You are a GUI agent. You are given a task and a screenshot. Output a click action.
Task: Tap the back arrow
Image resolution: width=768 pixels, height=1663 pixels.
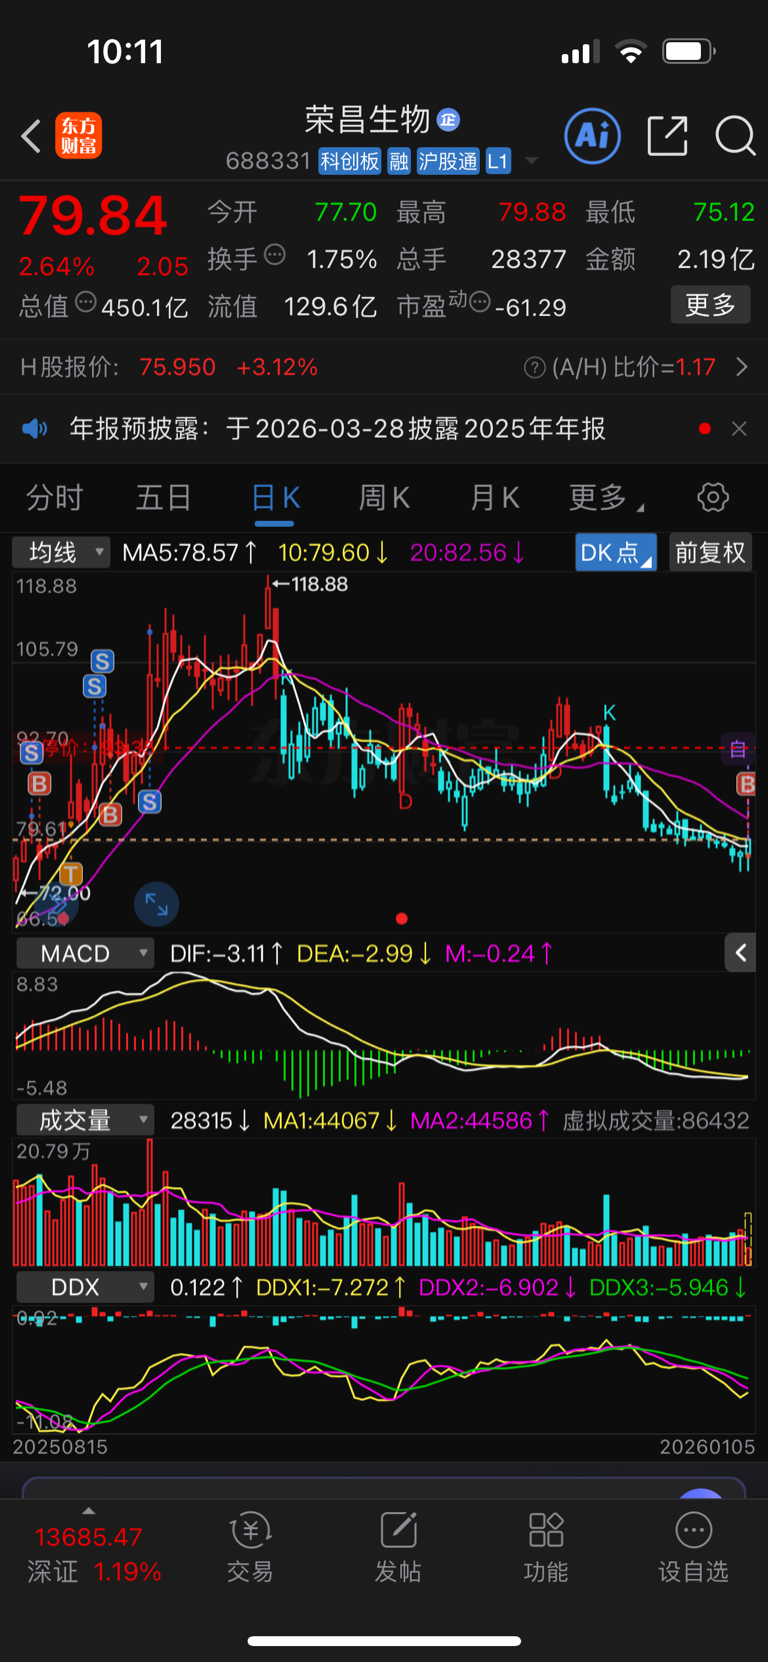tap(31, 136)
